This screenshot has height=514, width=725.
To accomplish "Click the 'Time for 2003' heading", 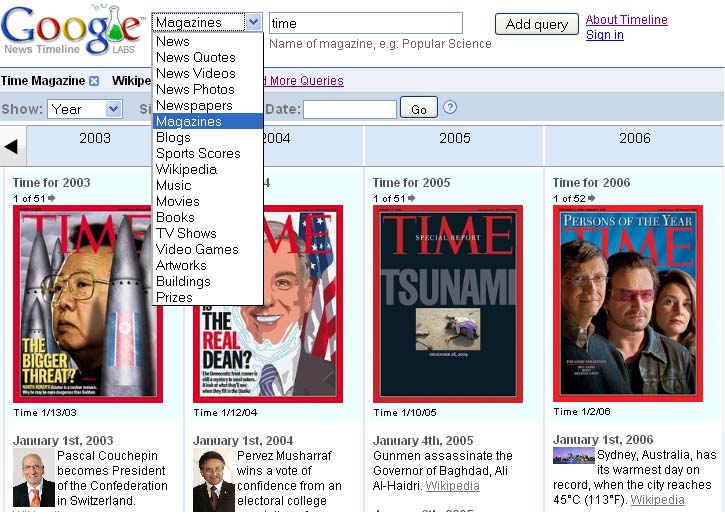I will [51, 183].
